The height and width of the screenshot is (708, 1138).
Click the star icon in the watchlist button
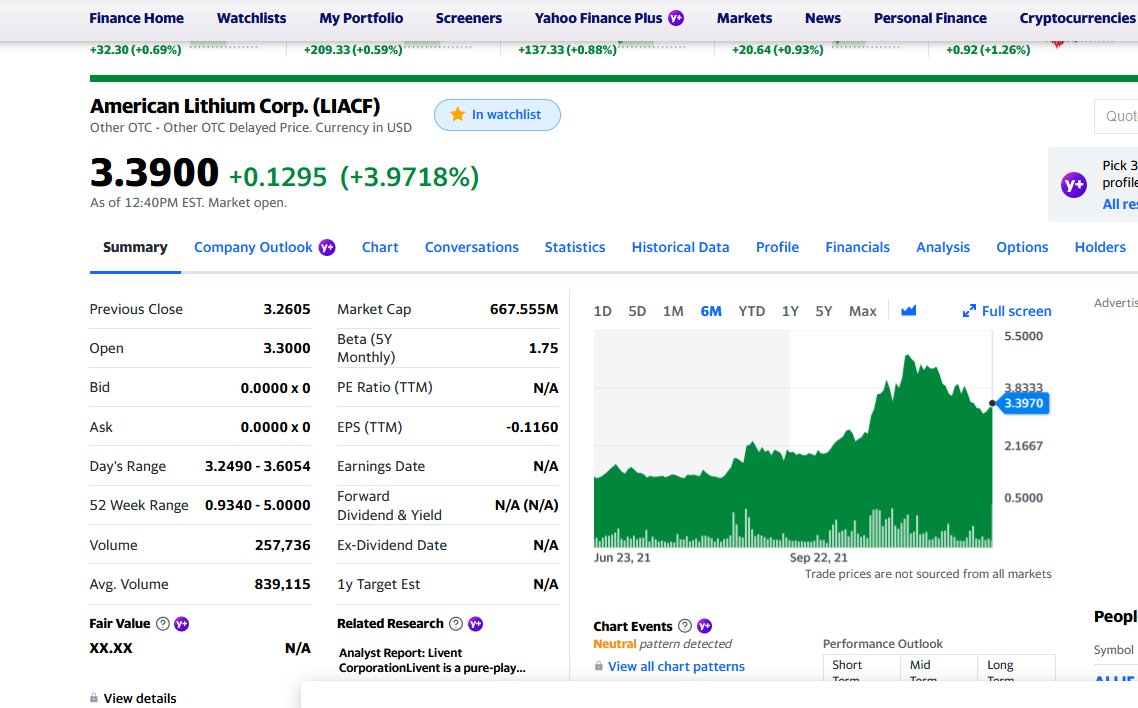point(457,114)
